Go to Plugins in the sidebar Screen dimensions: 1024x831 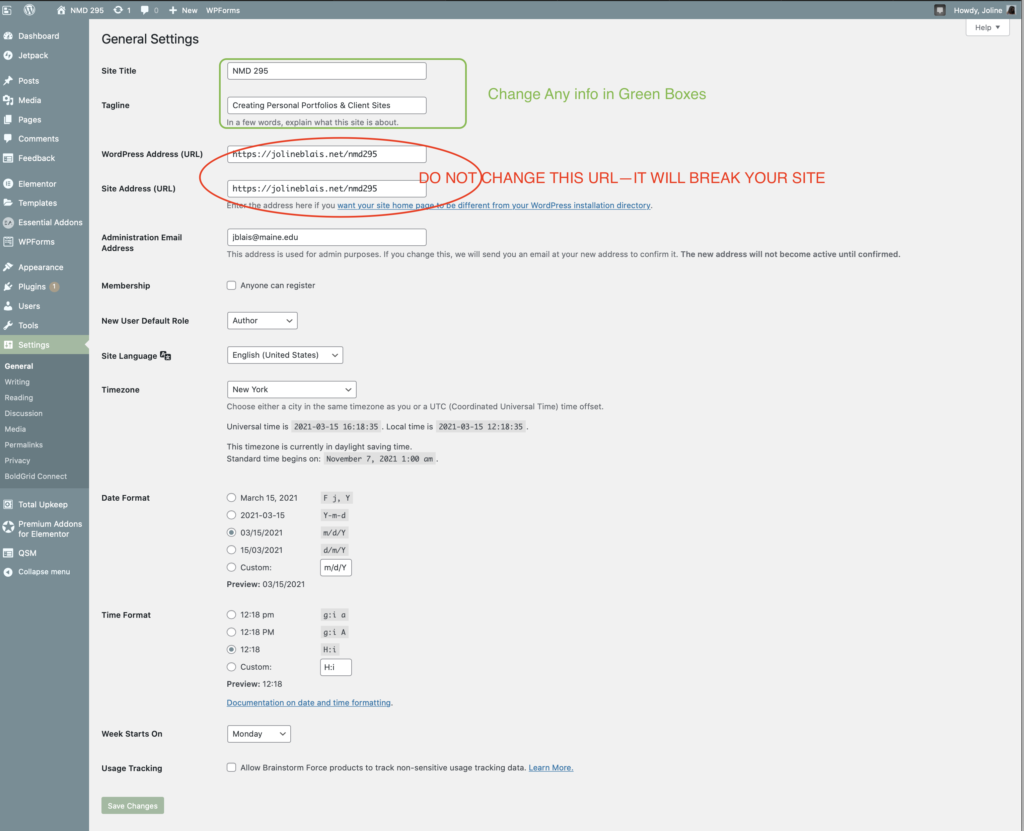32,287
